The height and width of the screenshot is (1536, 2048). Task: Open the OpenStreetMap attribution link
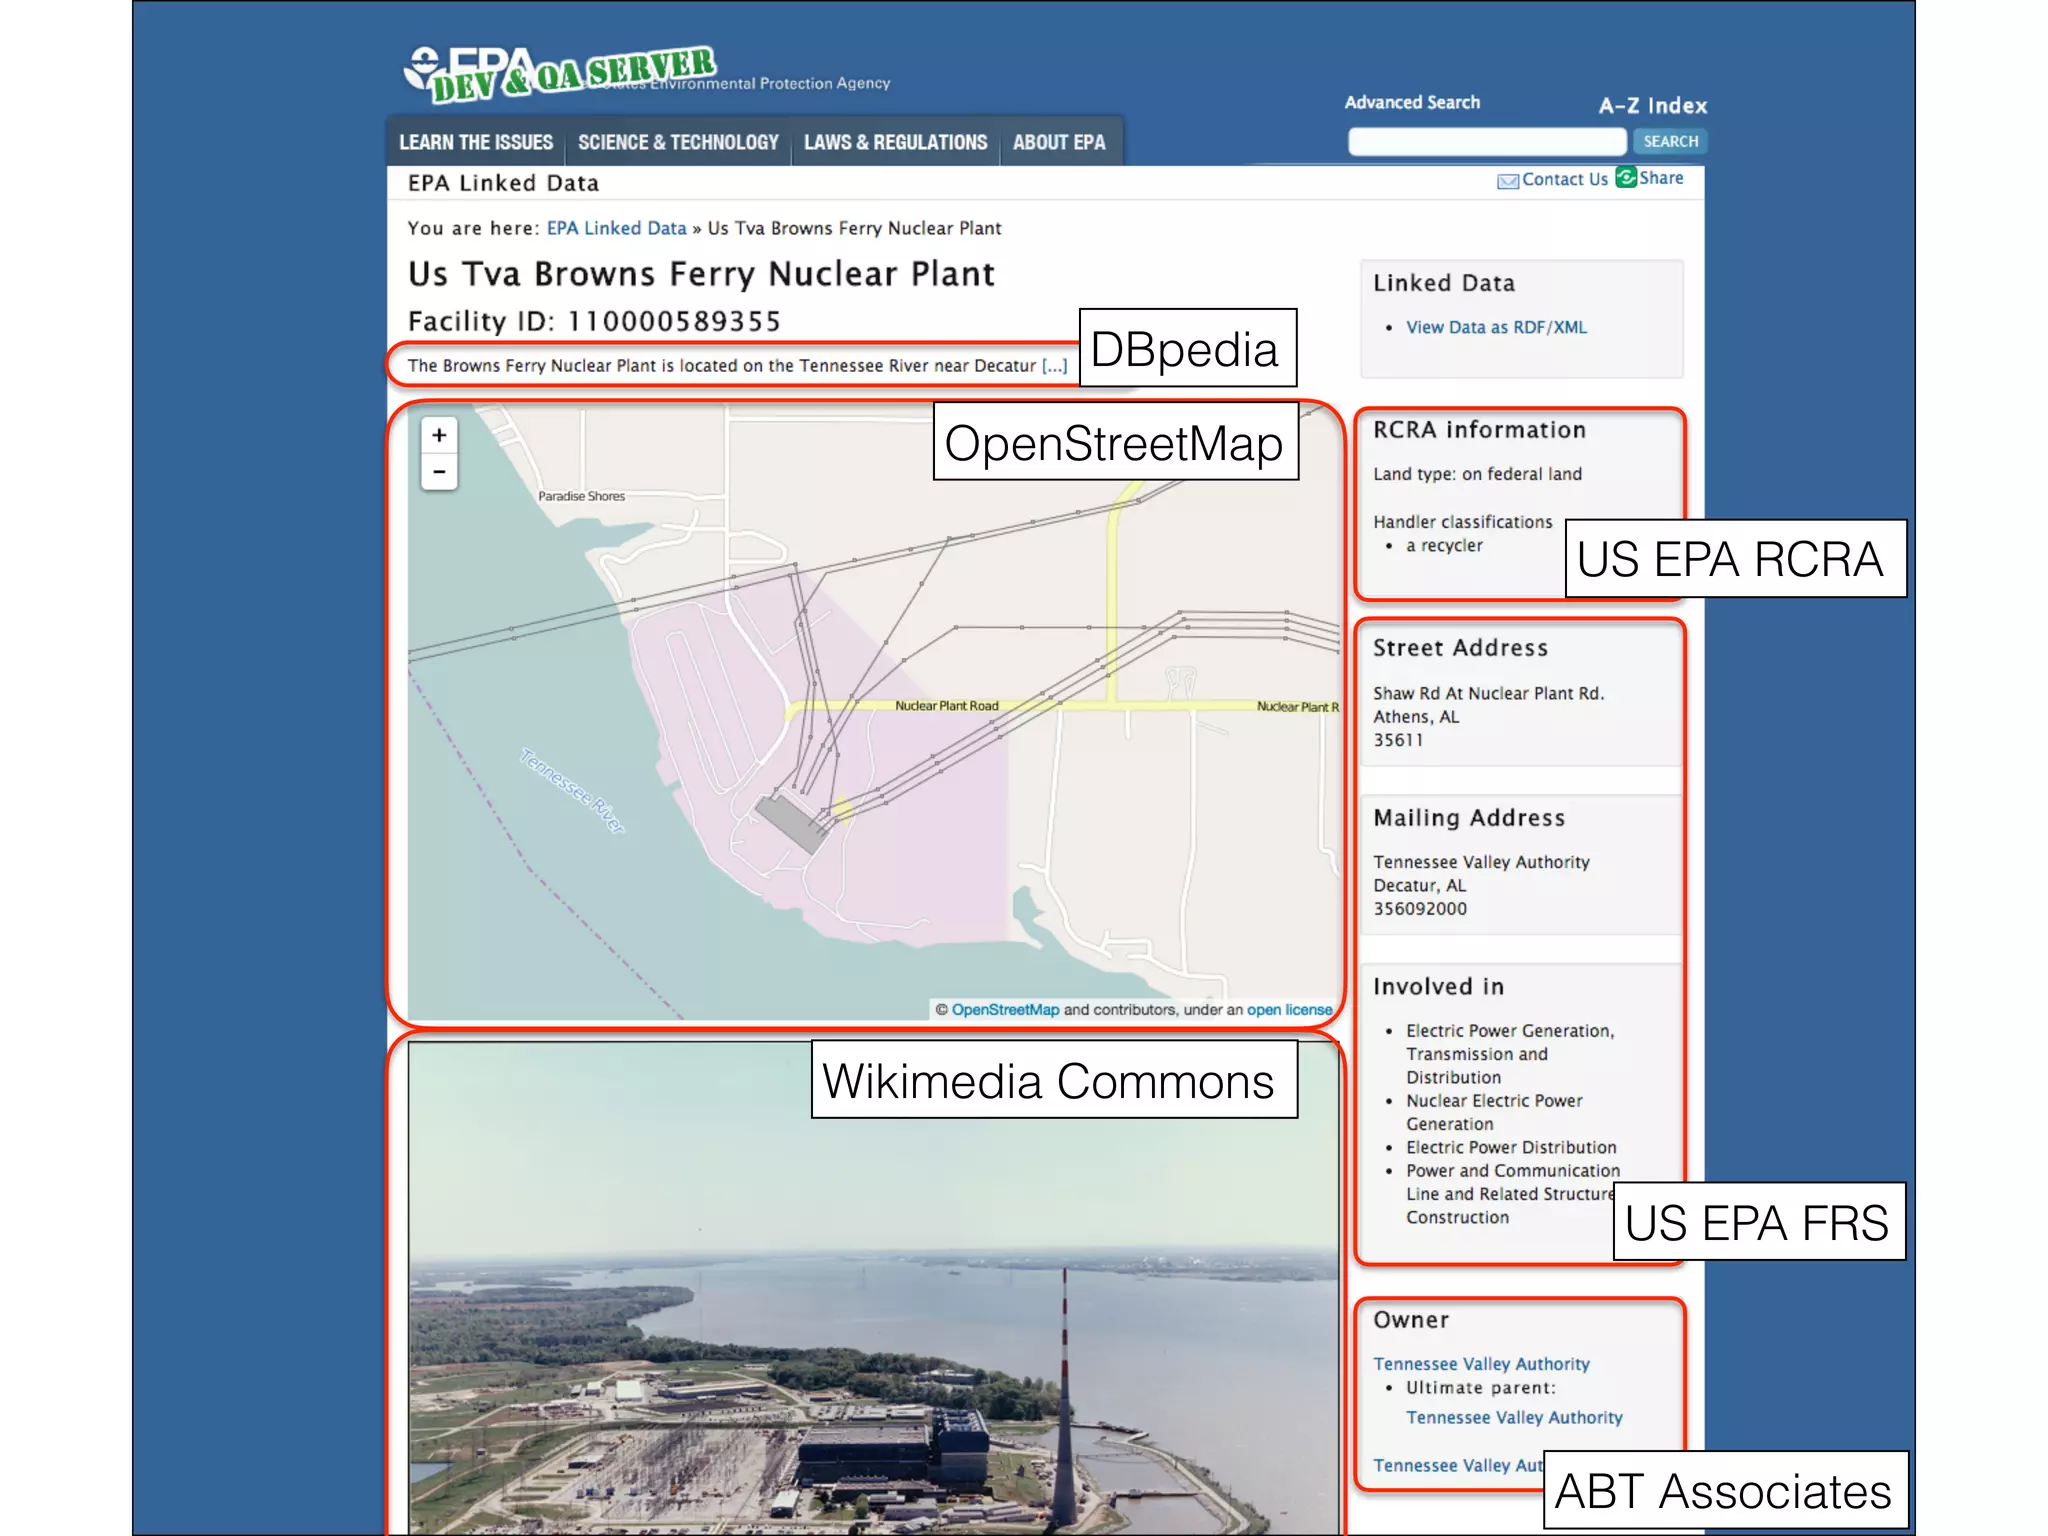[1005, 1010]
